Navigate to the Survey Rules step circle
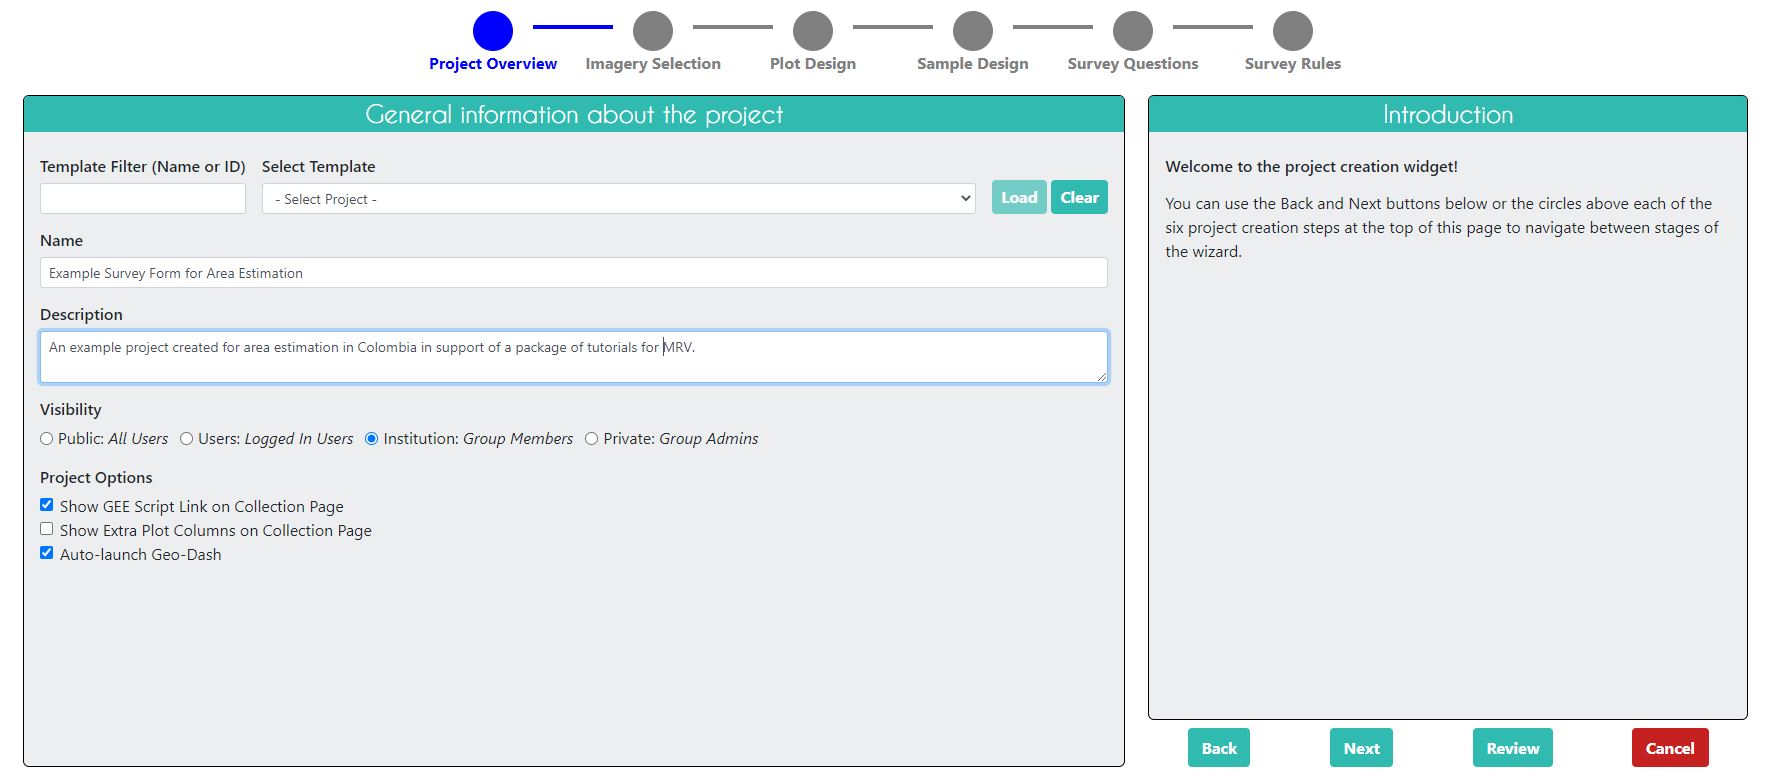The image size is (1771, 778). 1292,31
